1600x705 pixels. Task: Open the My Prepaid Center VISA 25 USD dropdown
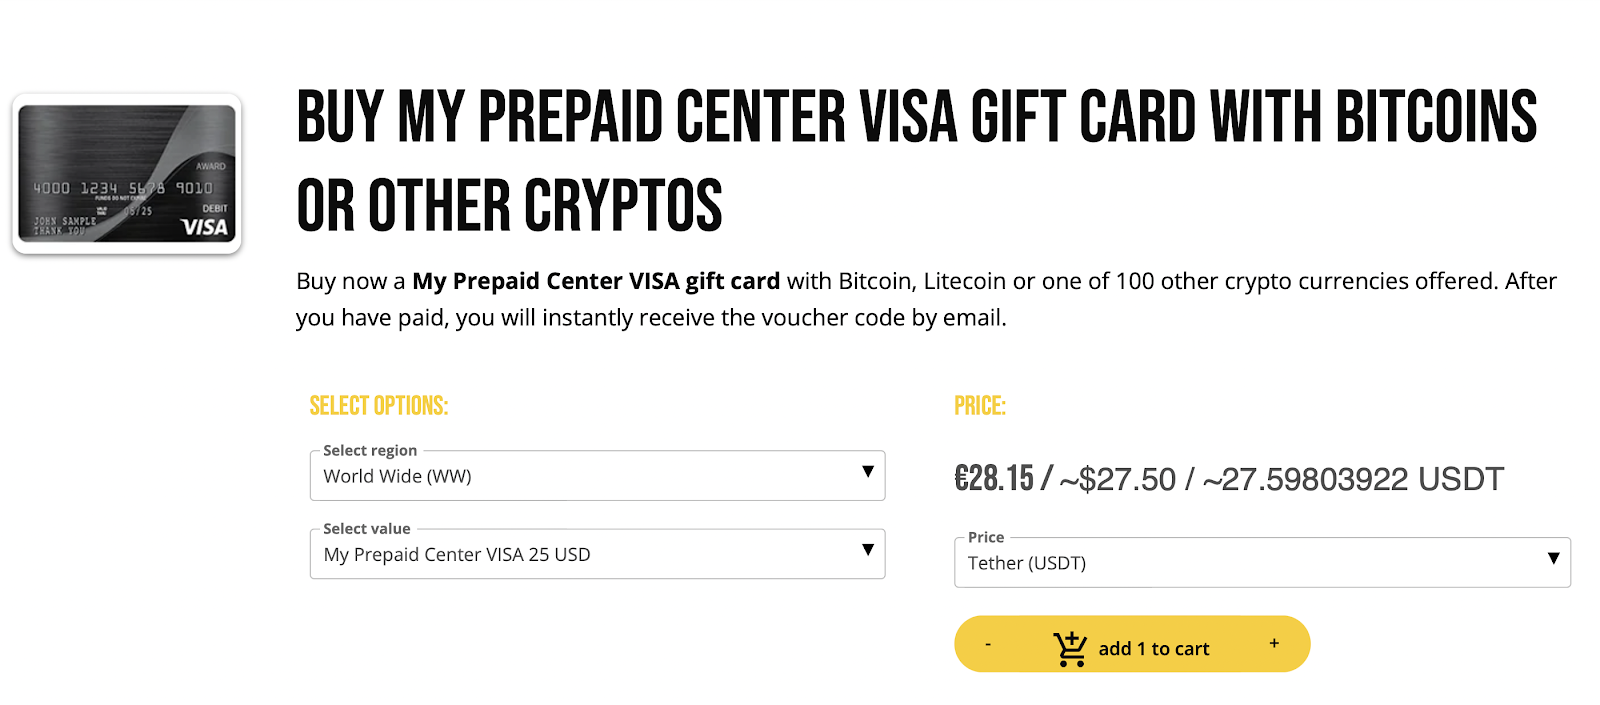(x=580, y=554)
